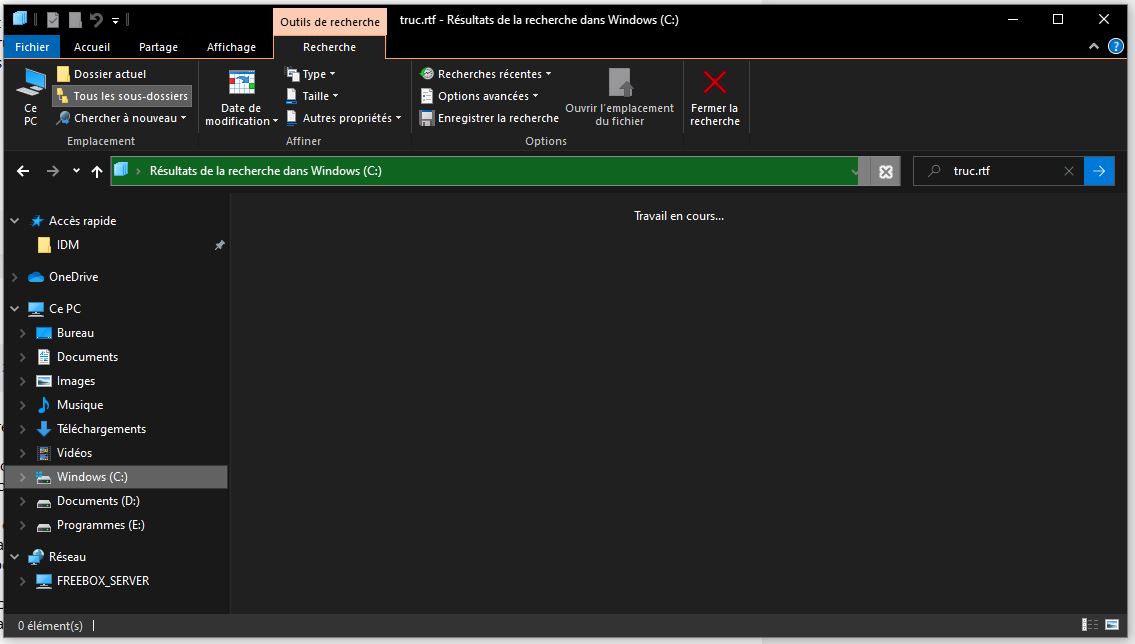Screen dimensions: 1135x644
Task: Click Outils de recherche contextual tab
Action: coord(330,22)
